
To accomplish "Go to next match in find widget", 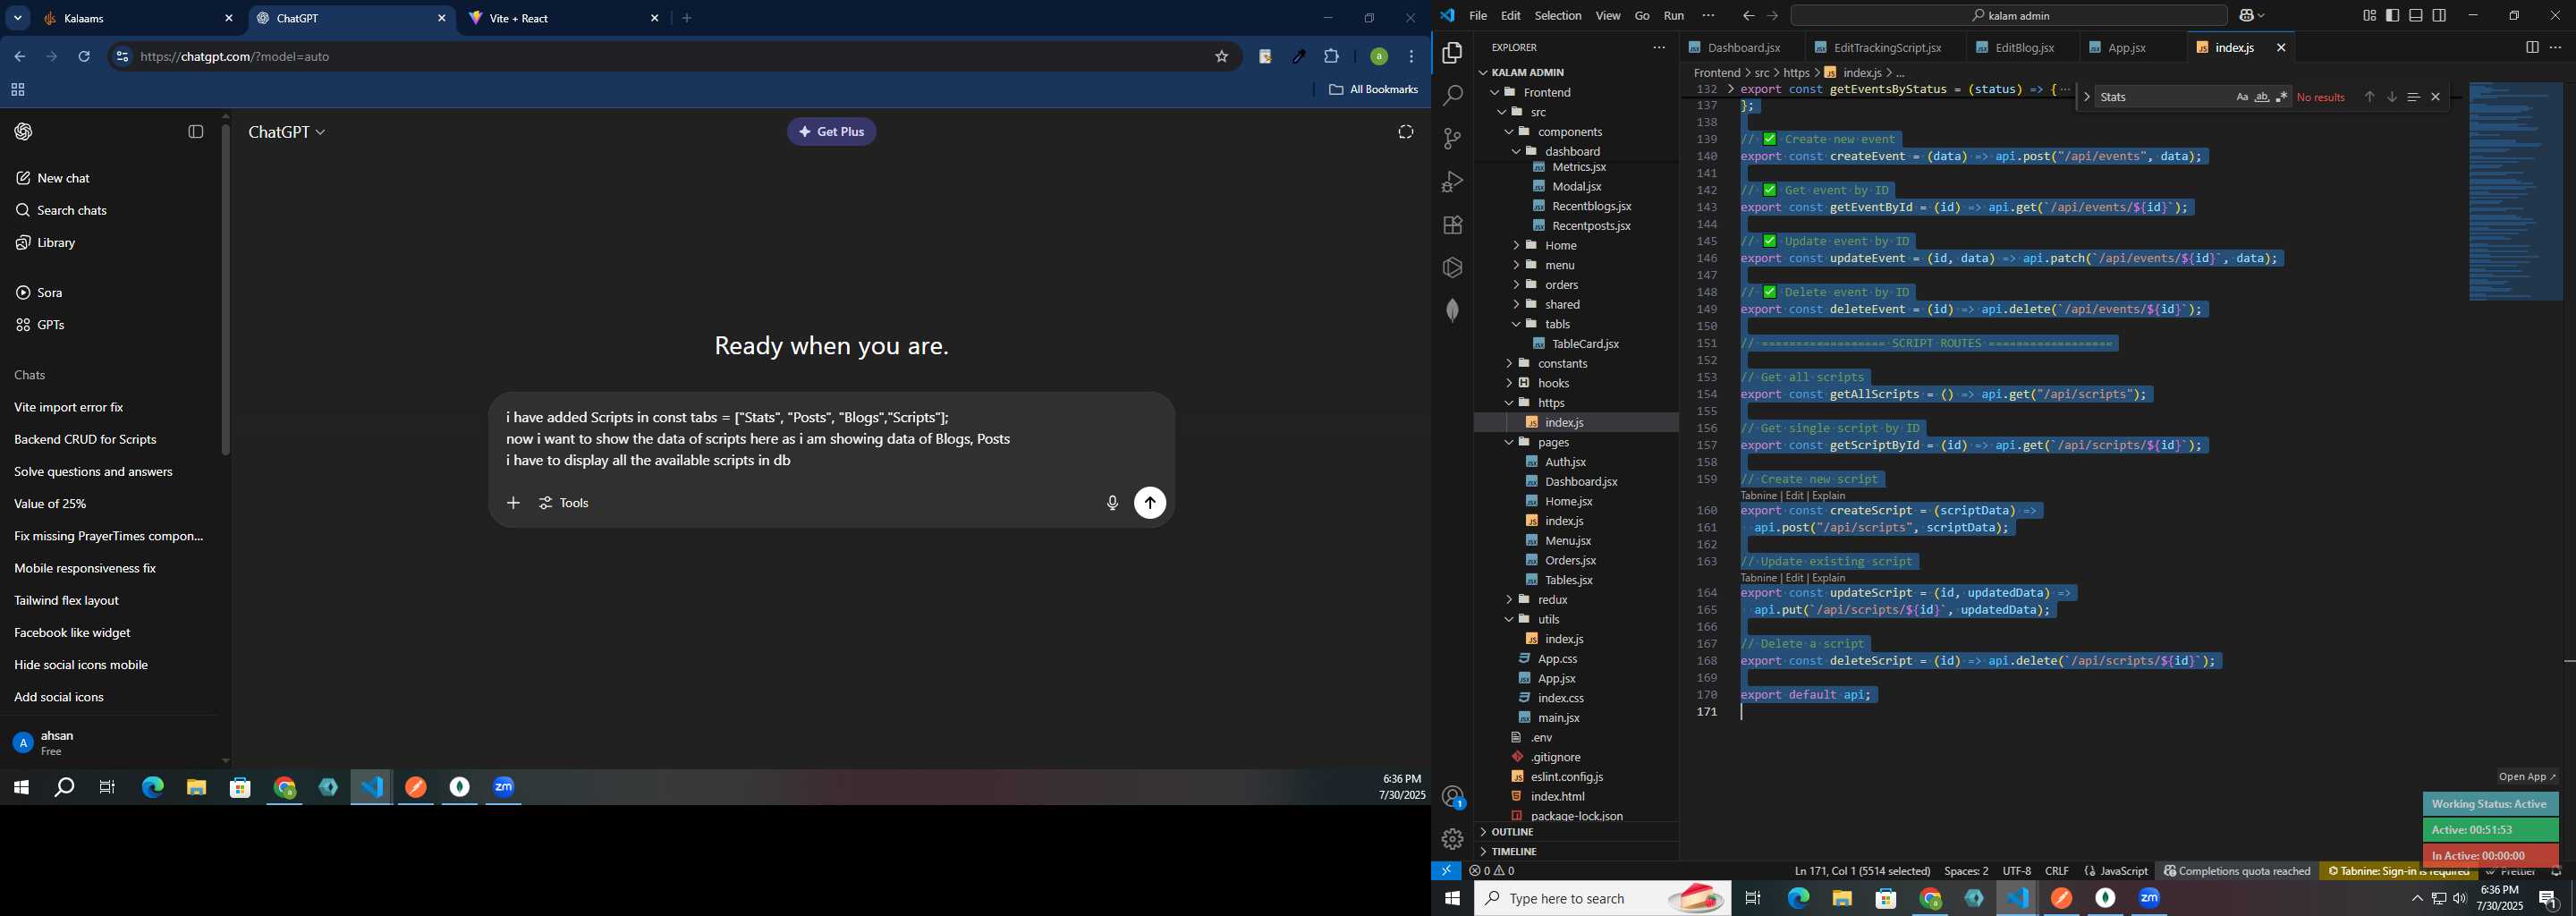I will pyautogui.click(x=2391, y=97).
